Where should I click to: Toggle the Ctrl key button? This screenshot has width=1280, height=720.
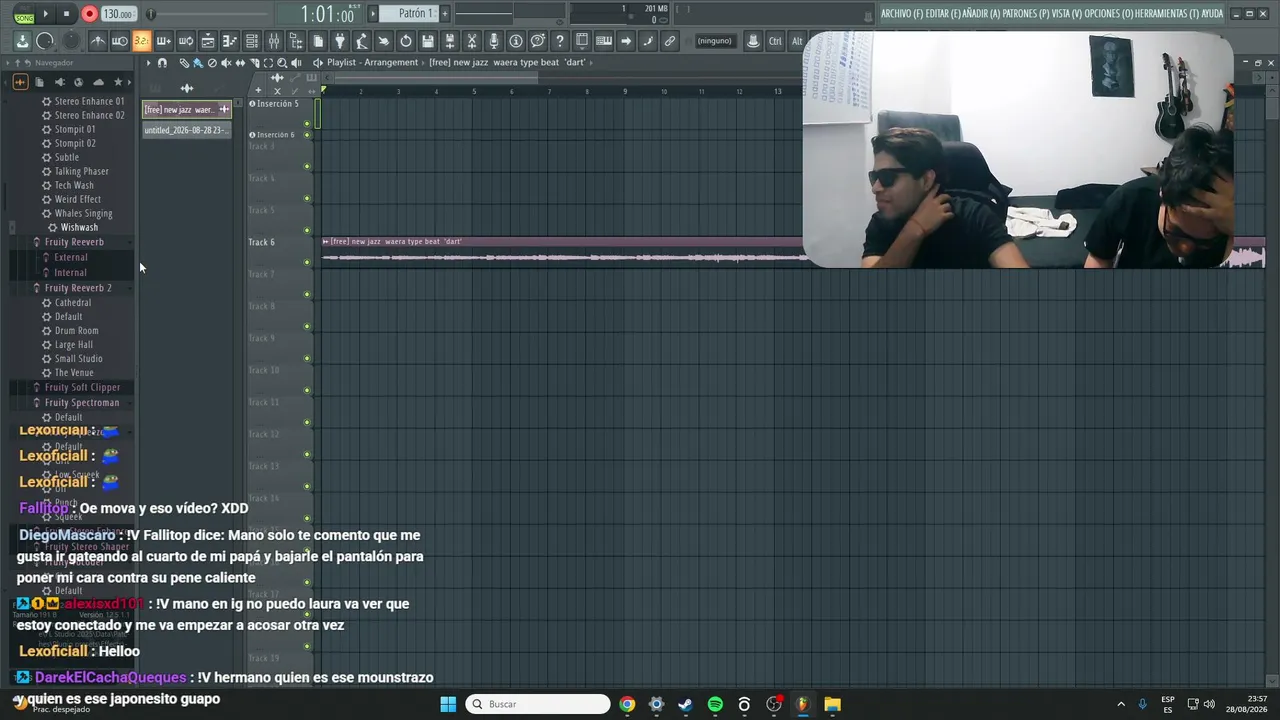775,41
